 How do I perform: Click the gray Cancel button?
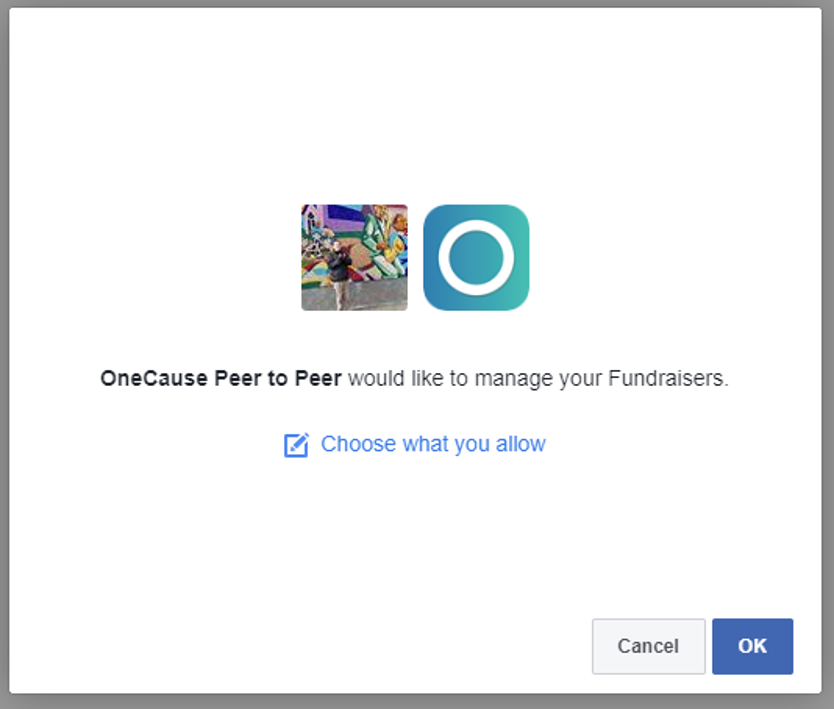click(648, 646)
